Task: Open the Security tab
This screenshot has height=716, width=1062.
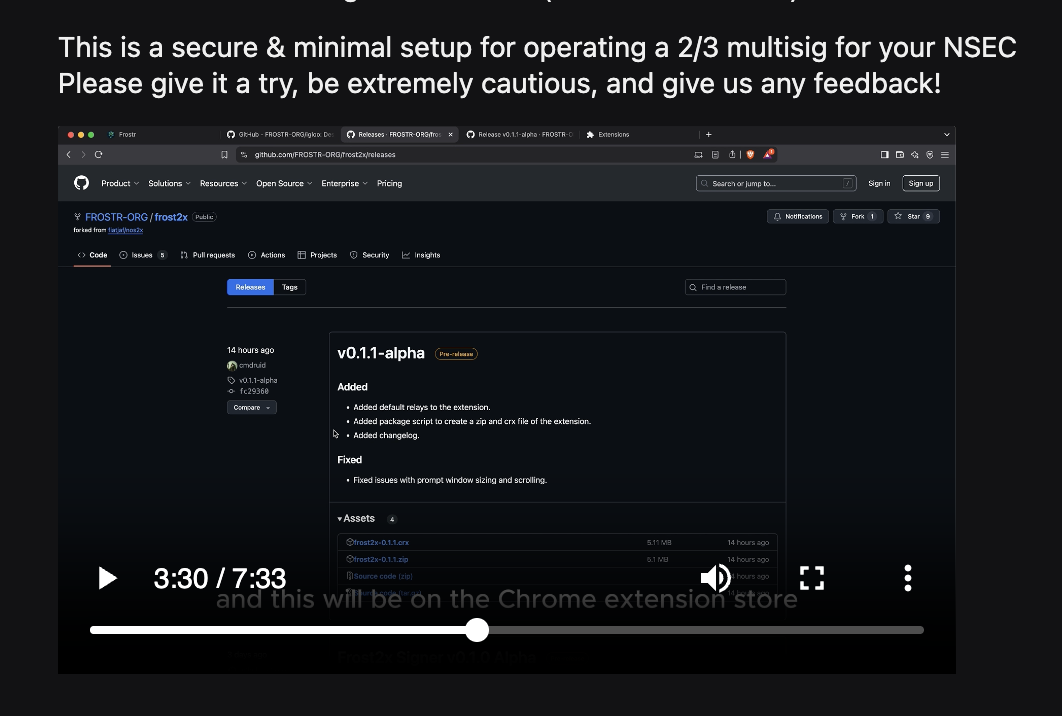Action: (x=369, y=255)
